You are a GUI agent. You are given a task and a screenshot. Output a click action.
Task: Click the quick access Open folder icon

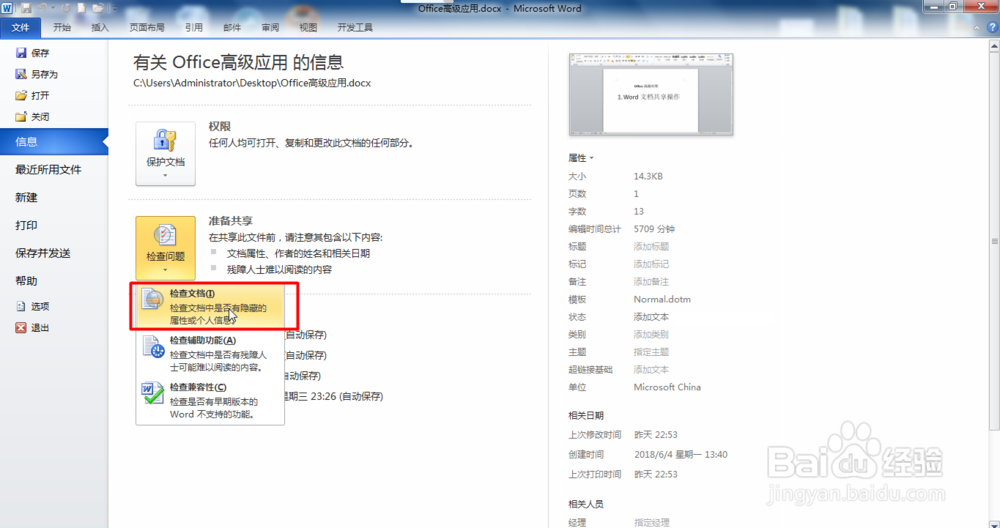click(98, 8)
